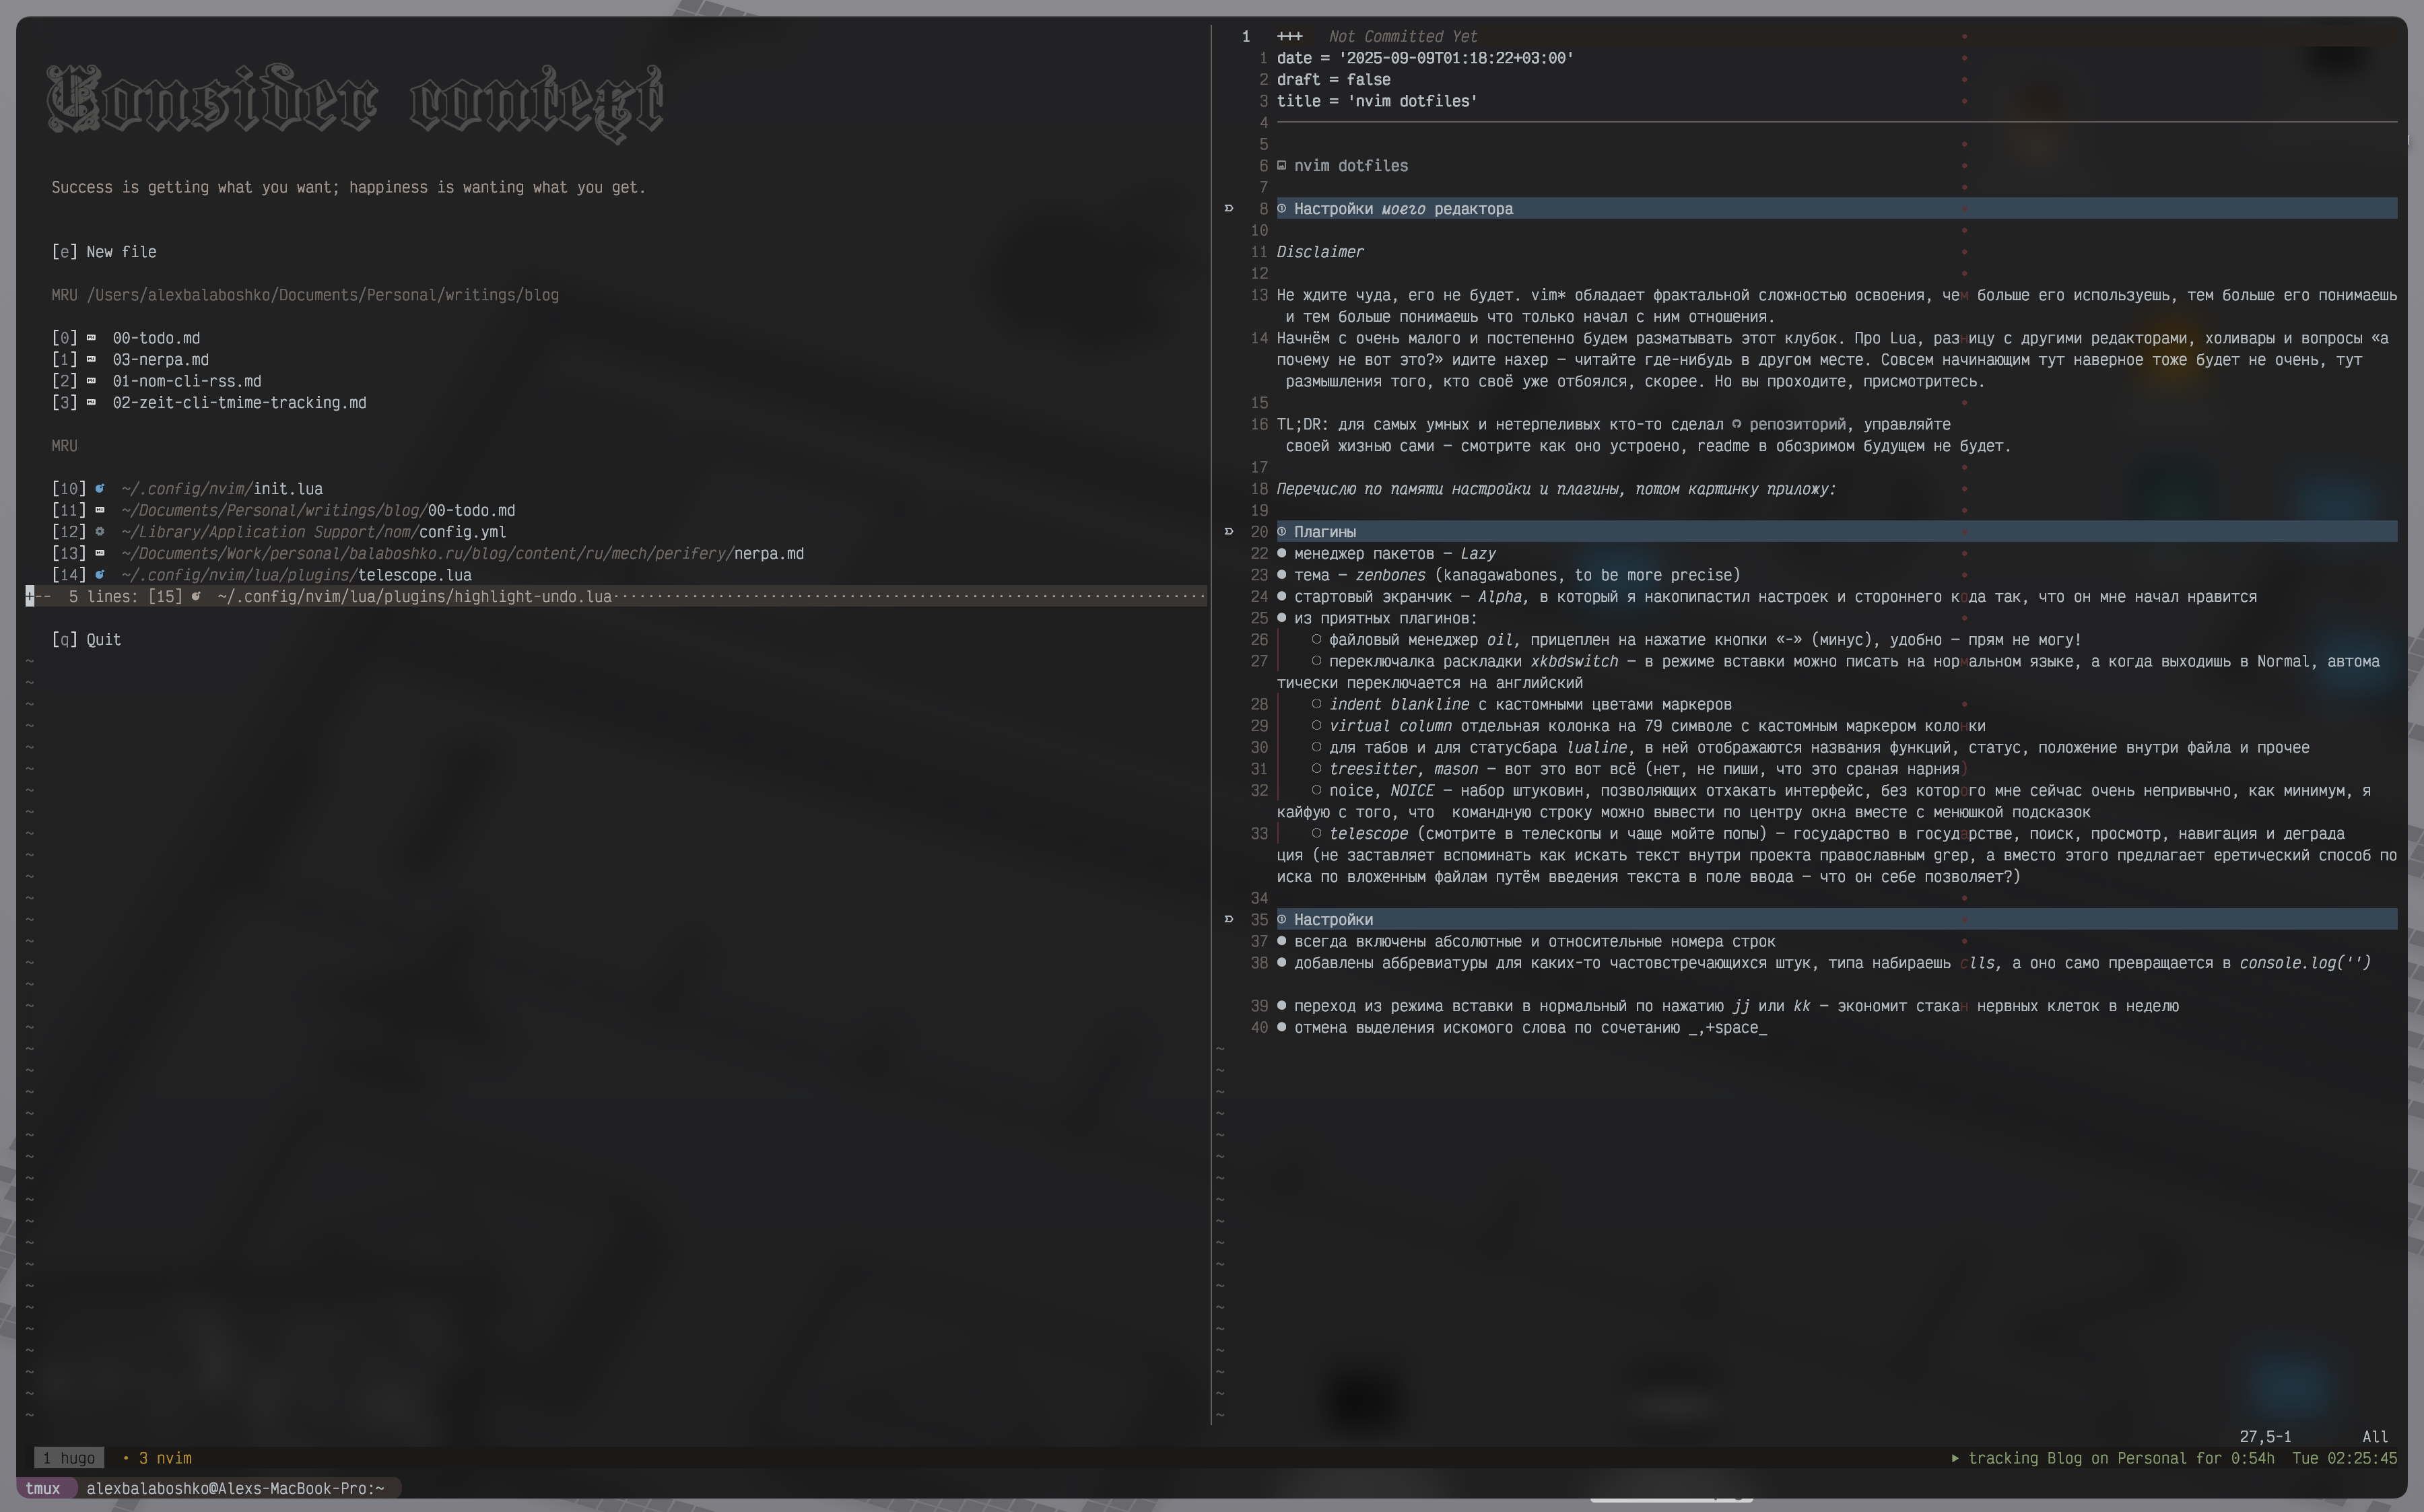Screen dimensions: 2424x1512
Task: Choose '[q] Quit' on the start screen
Action: [86, 640]
